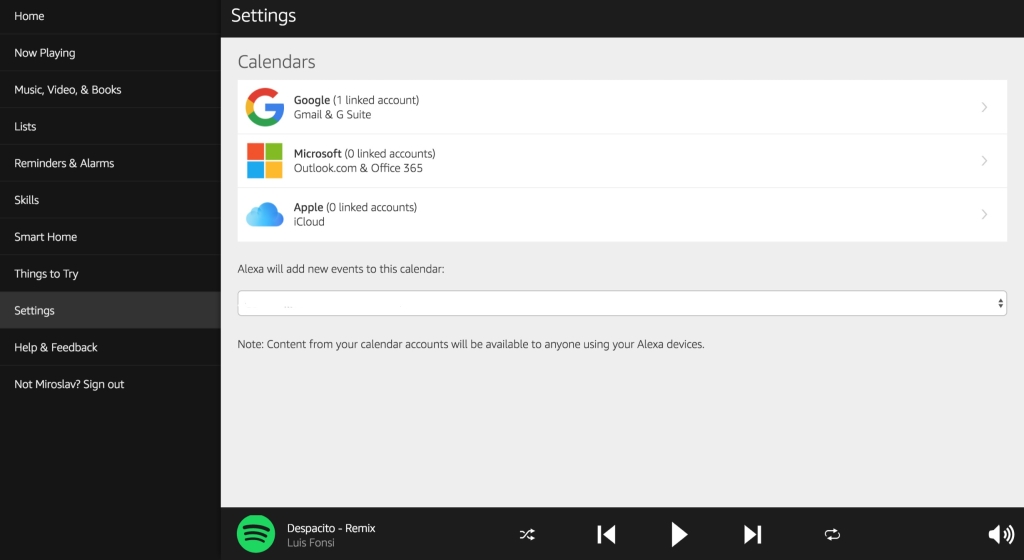Click the Microsoft logo icon

pyautogui.click(x=265, y=161)
